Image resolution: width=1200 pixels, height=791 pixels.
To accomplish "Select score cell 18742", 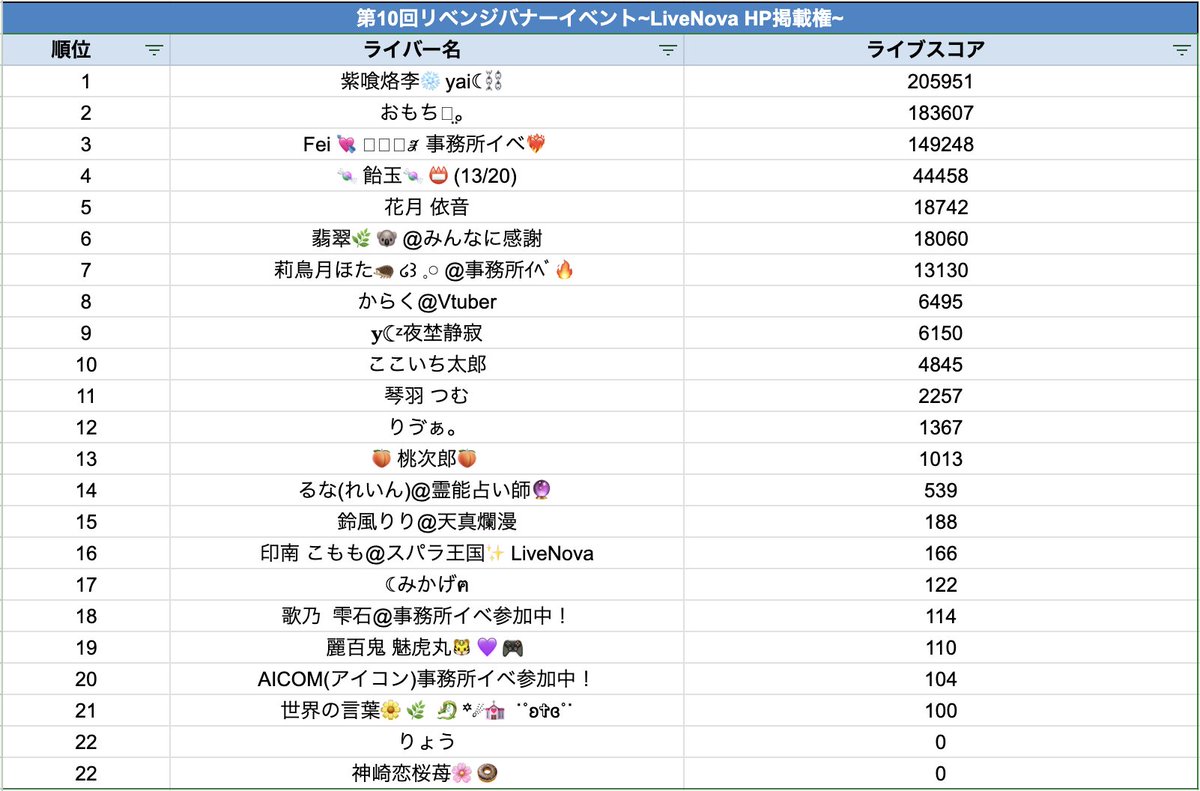I will pos(941,208).
